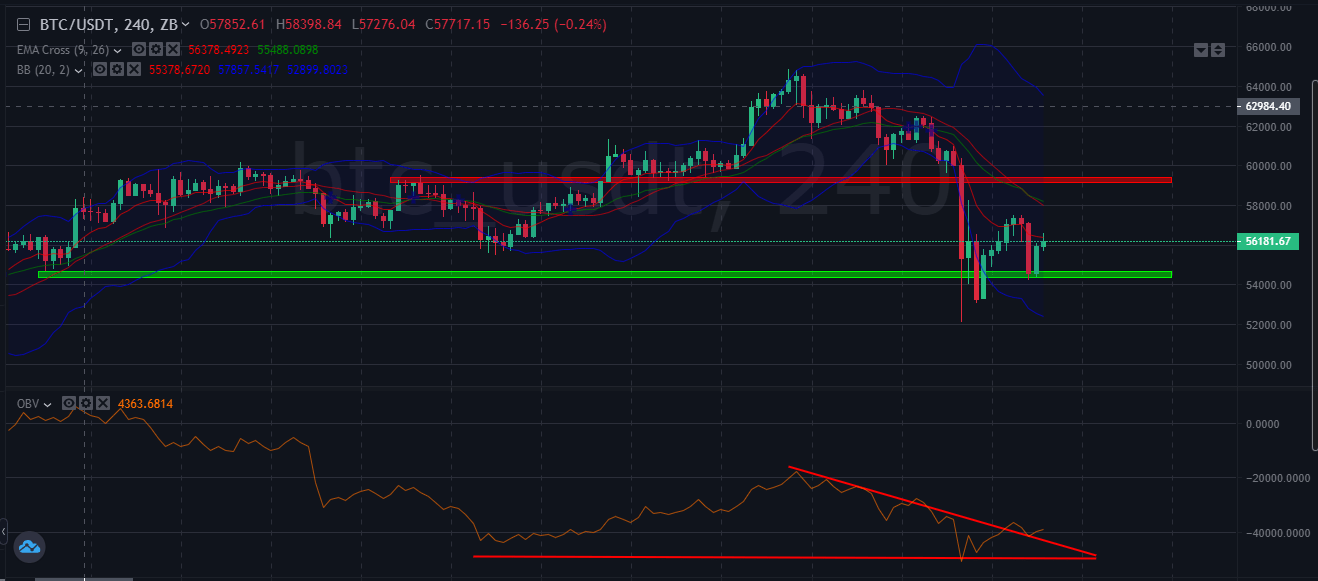Click the 56181.67 current price label
The image size is (1318, 581).
pos(1267,241)
